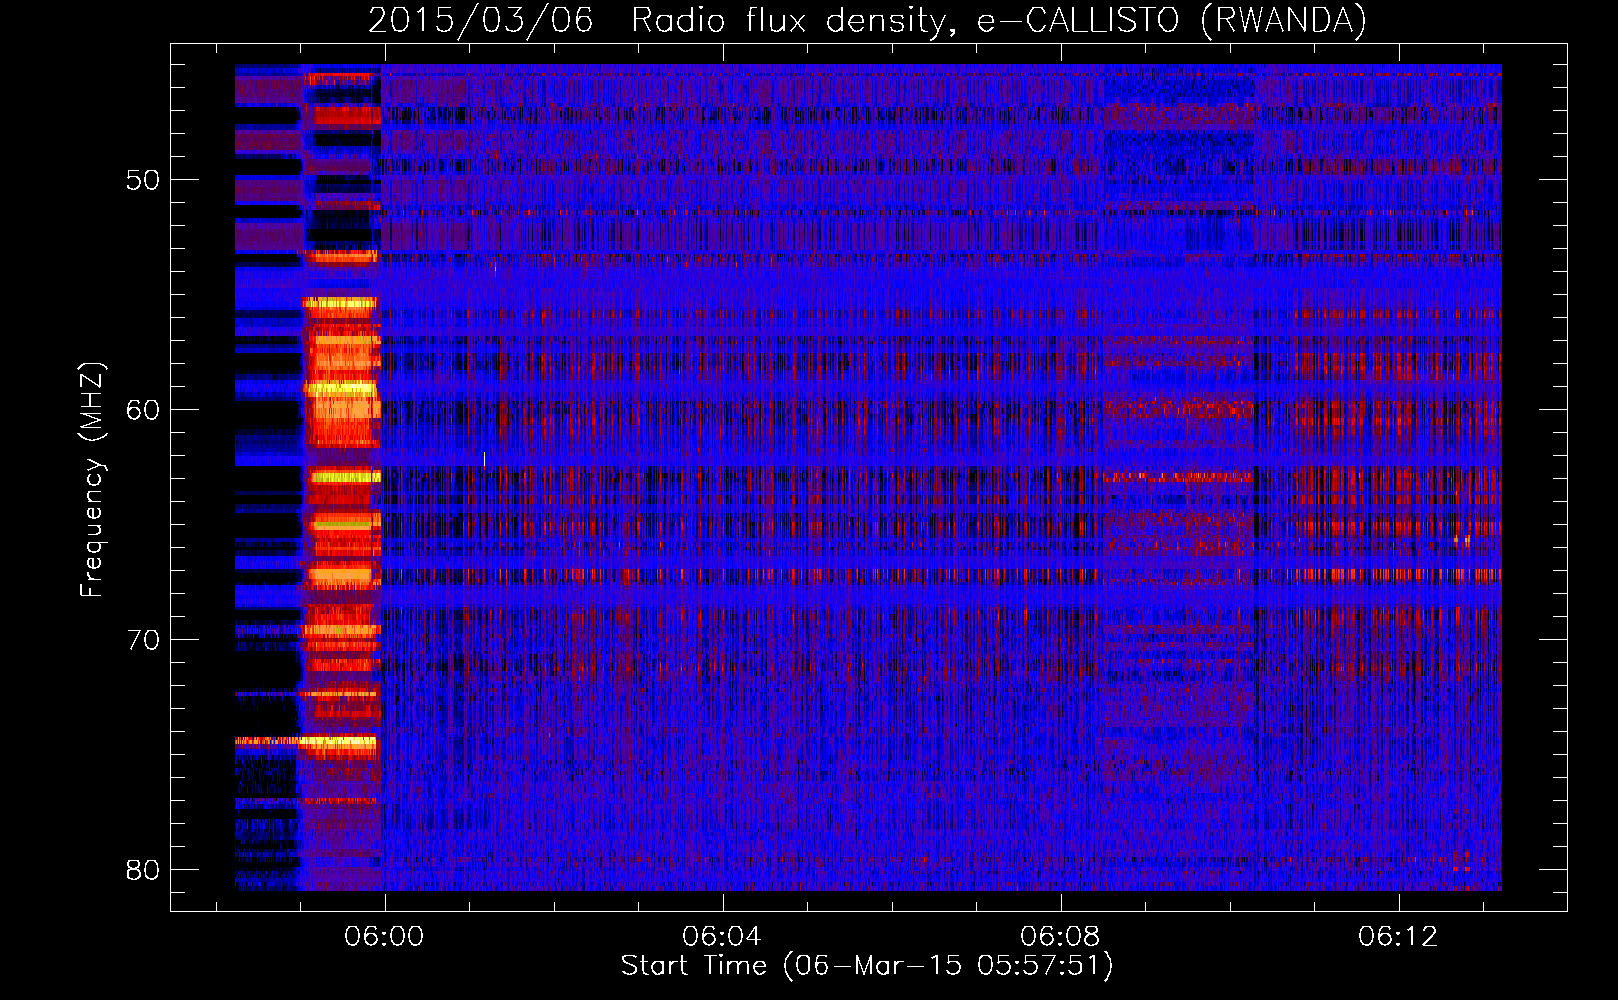1618x1000 pixels.
Task: Click the 06:04 time tick label
Action: [722, 937]
